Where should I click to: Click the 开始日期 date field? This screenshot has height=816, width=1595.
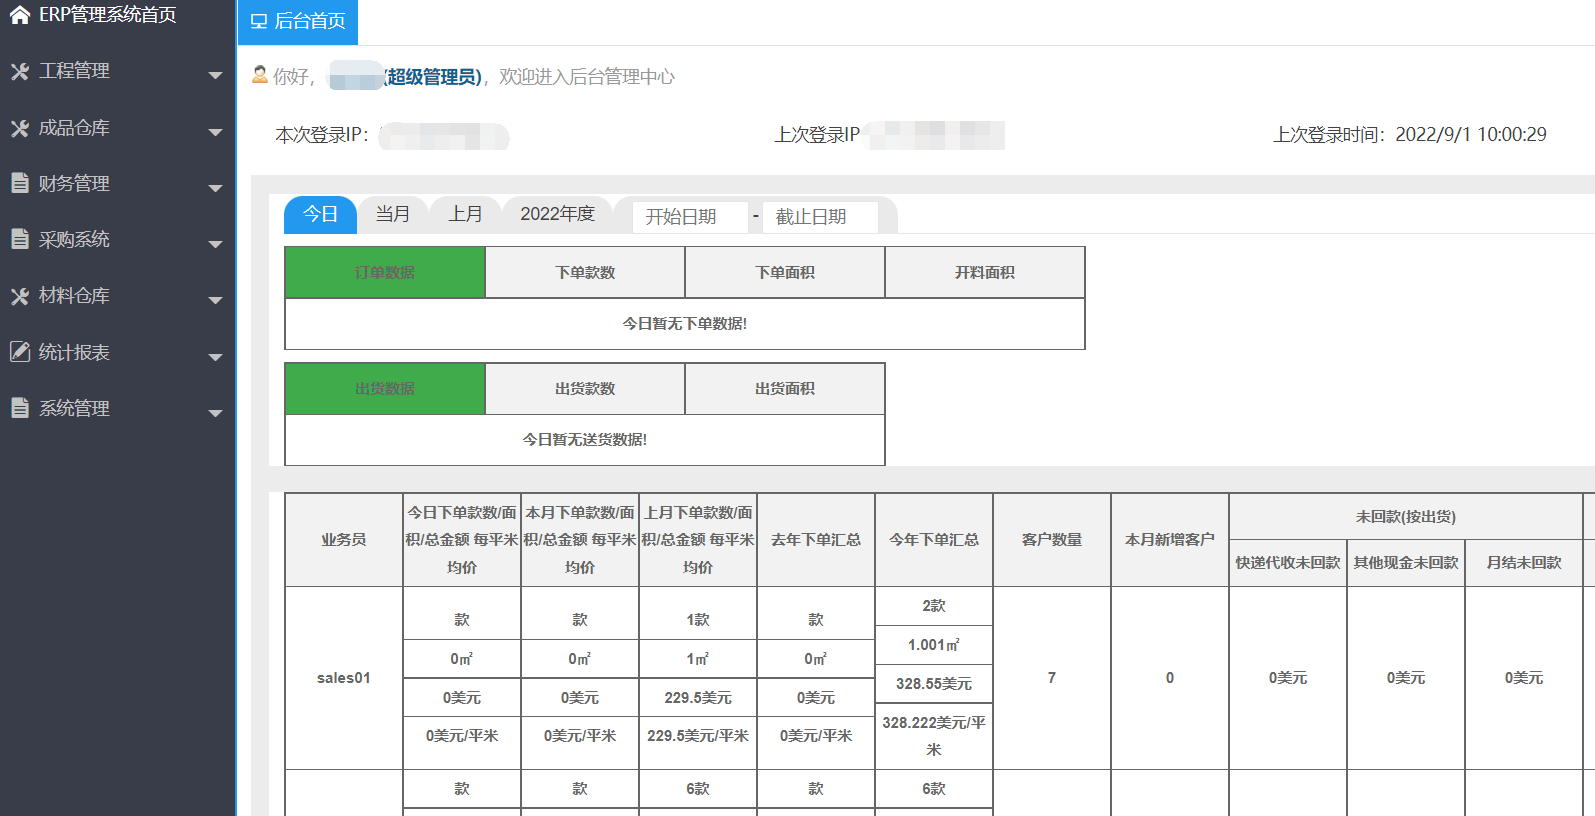pyautogui.click(x=689, y=217)
